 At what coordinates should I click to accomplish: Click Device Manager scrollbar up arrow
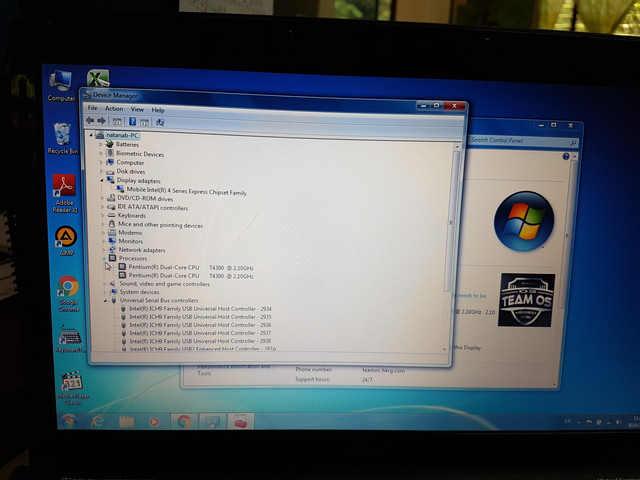pyautogui.click(x=457, y=147)
